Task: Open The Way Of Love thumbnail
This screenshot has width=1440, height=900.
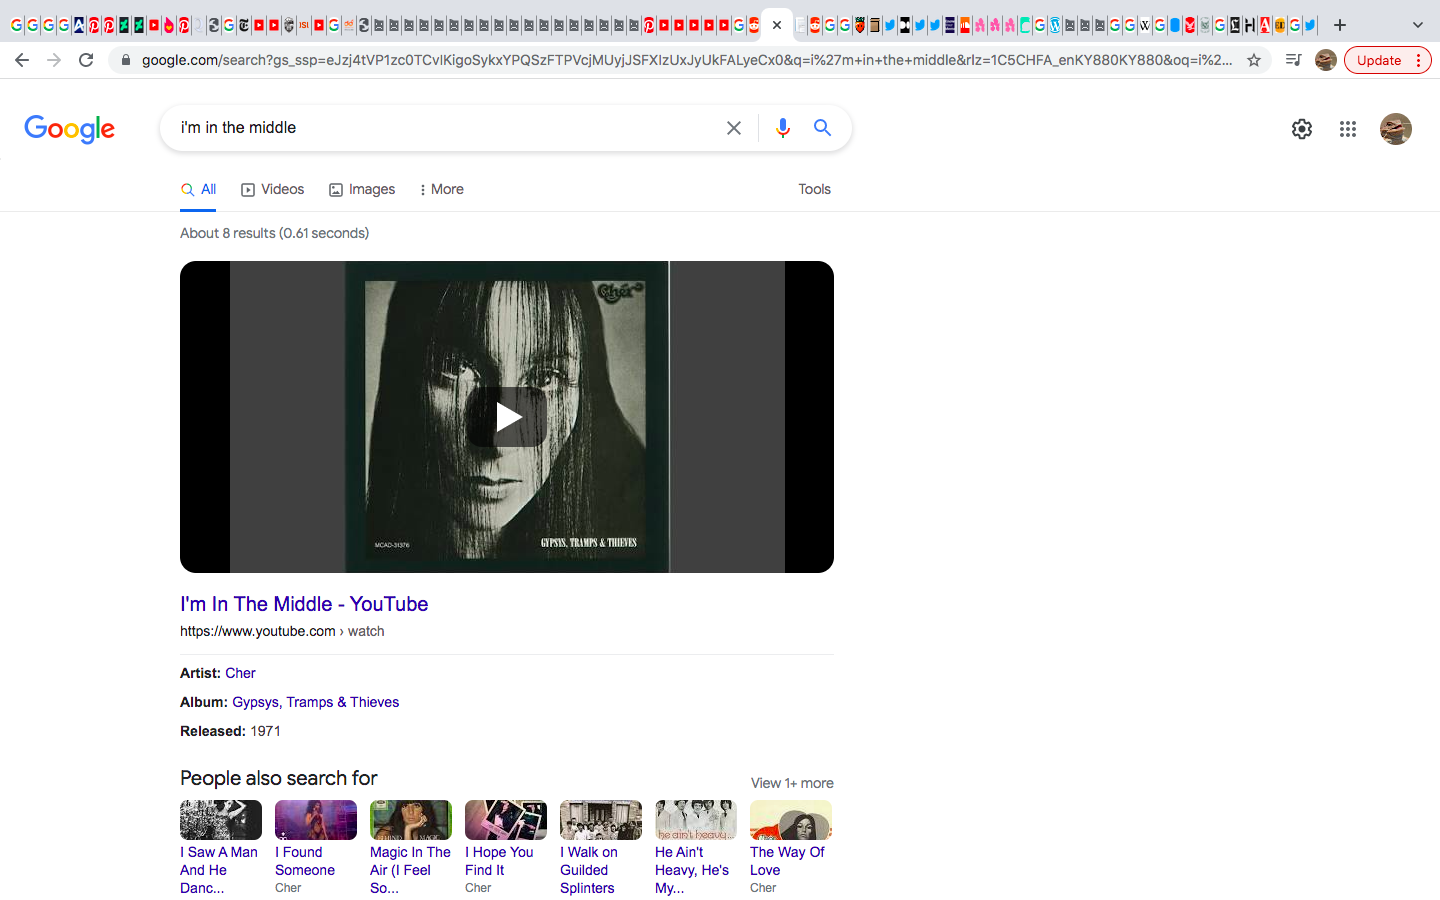Action: pos(791,820)
